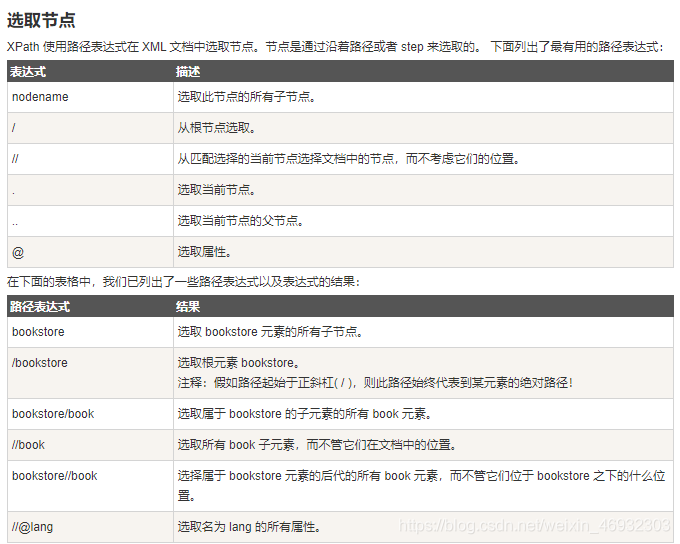Screen dimensions: 680x544
Task: Click the 结果 column header
Action: 188,307
